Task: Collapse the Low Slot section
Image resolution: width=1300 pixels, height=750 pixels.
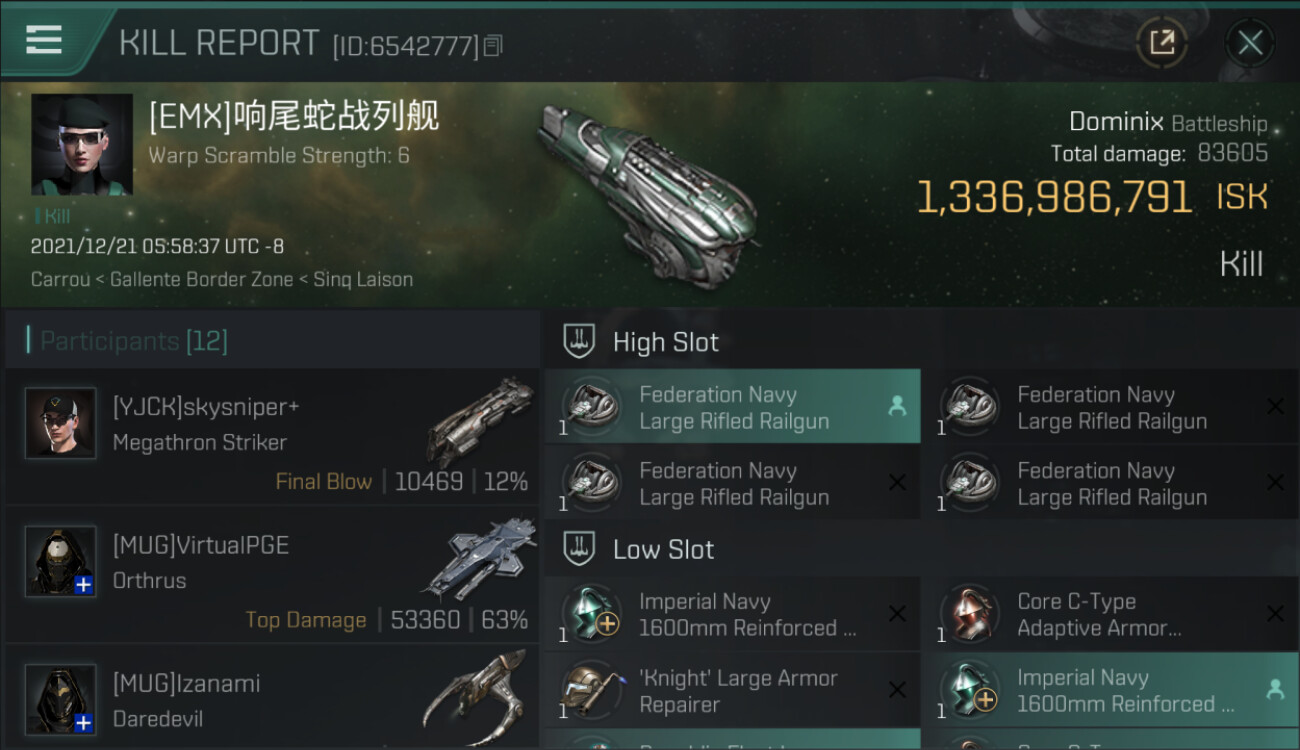Action: coord(579,549)
